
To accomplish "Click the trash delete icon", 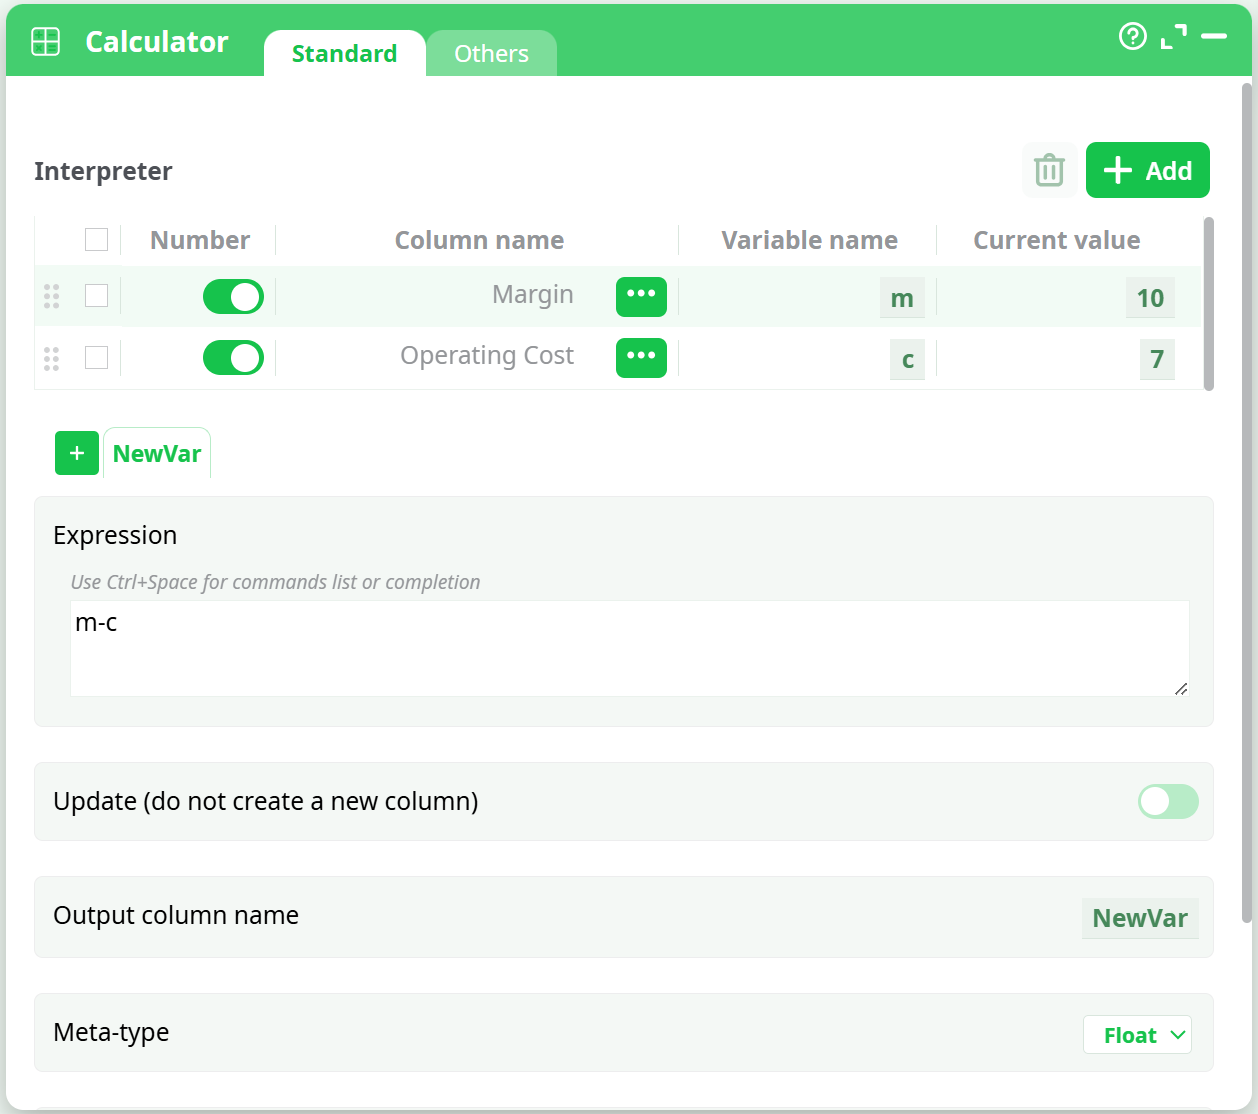I will pyautogui.click(x=1049, y=170).
